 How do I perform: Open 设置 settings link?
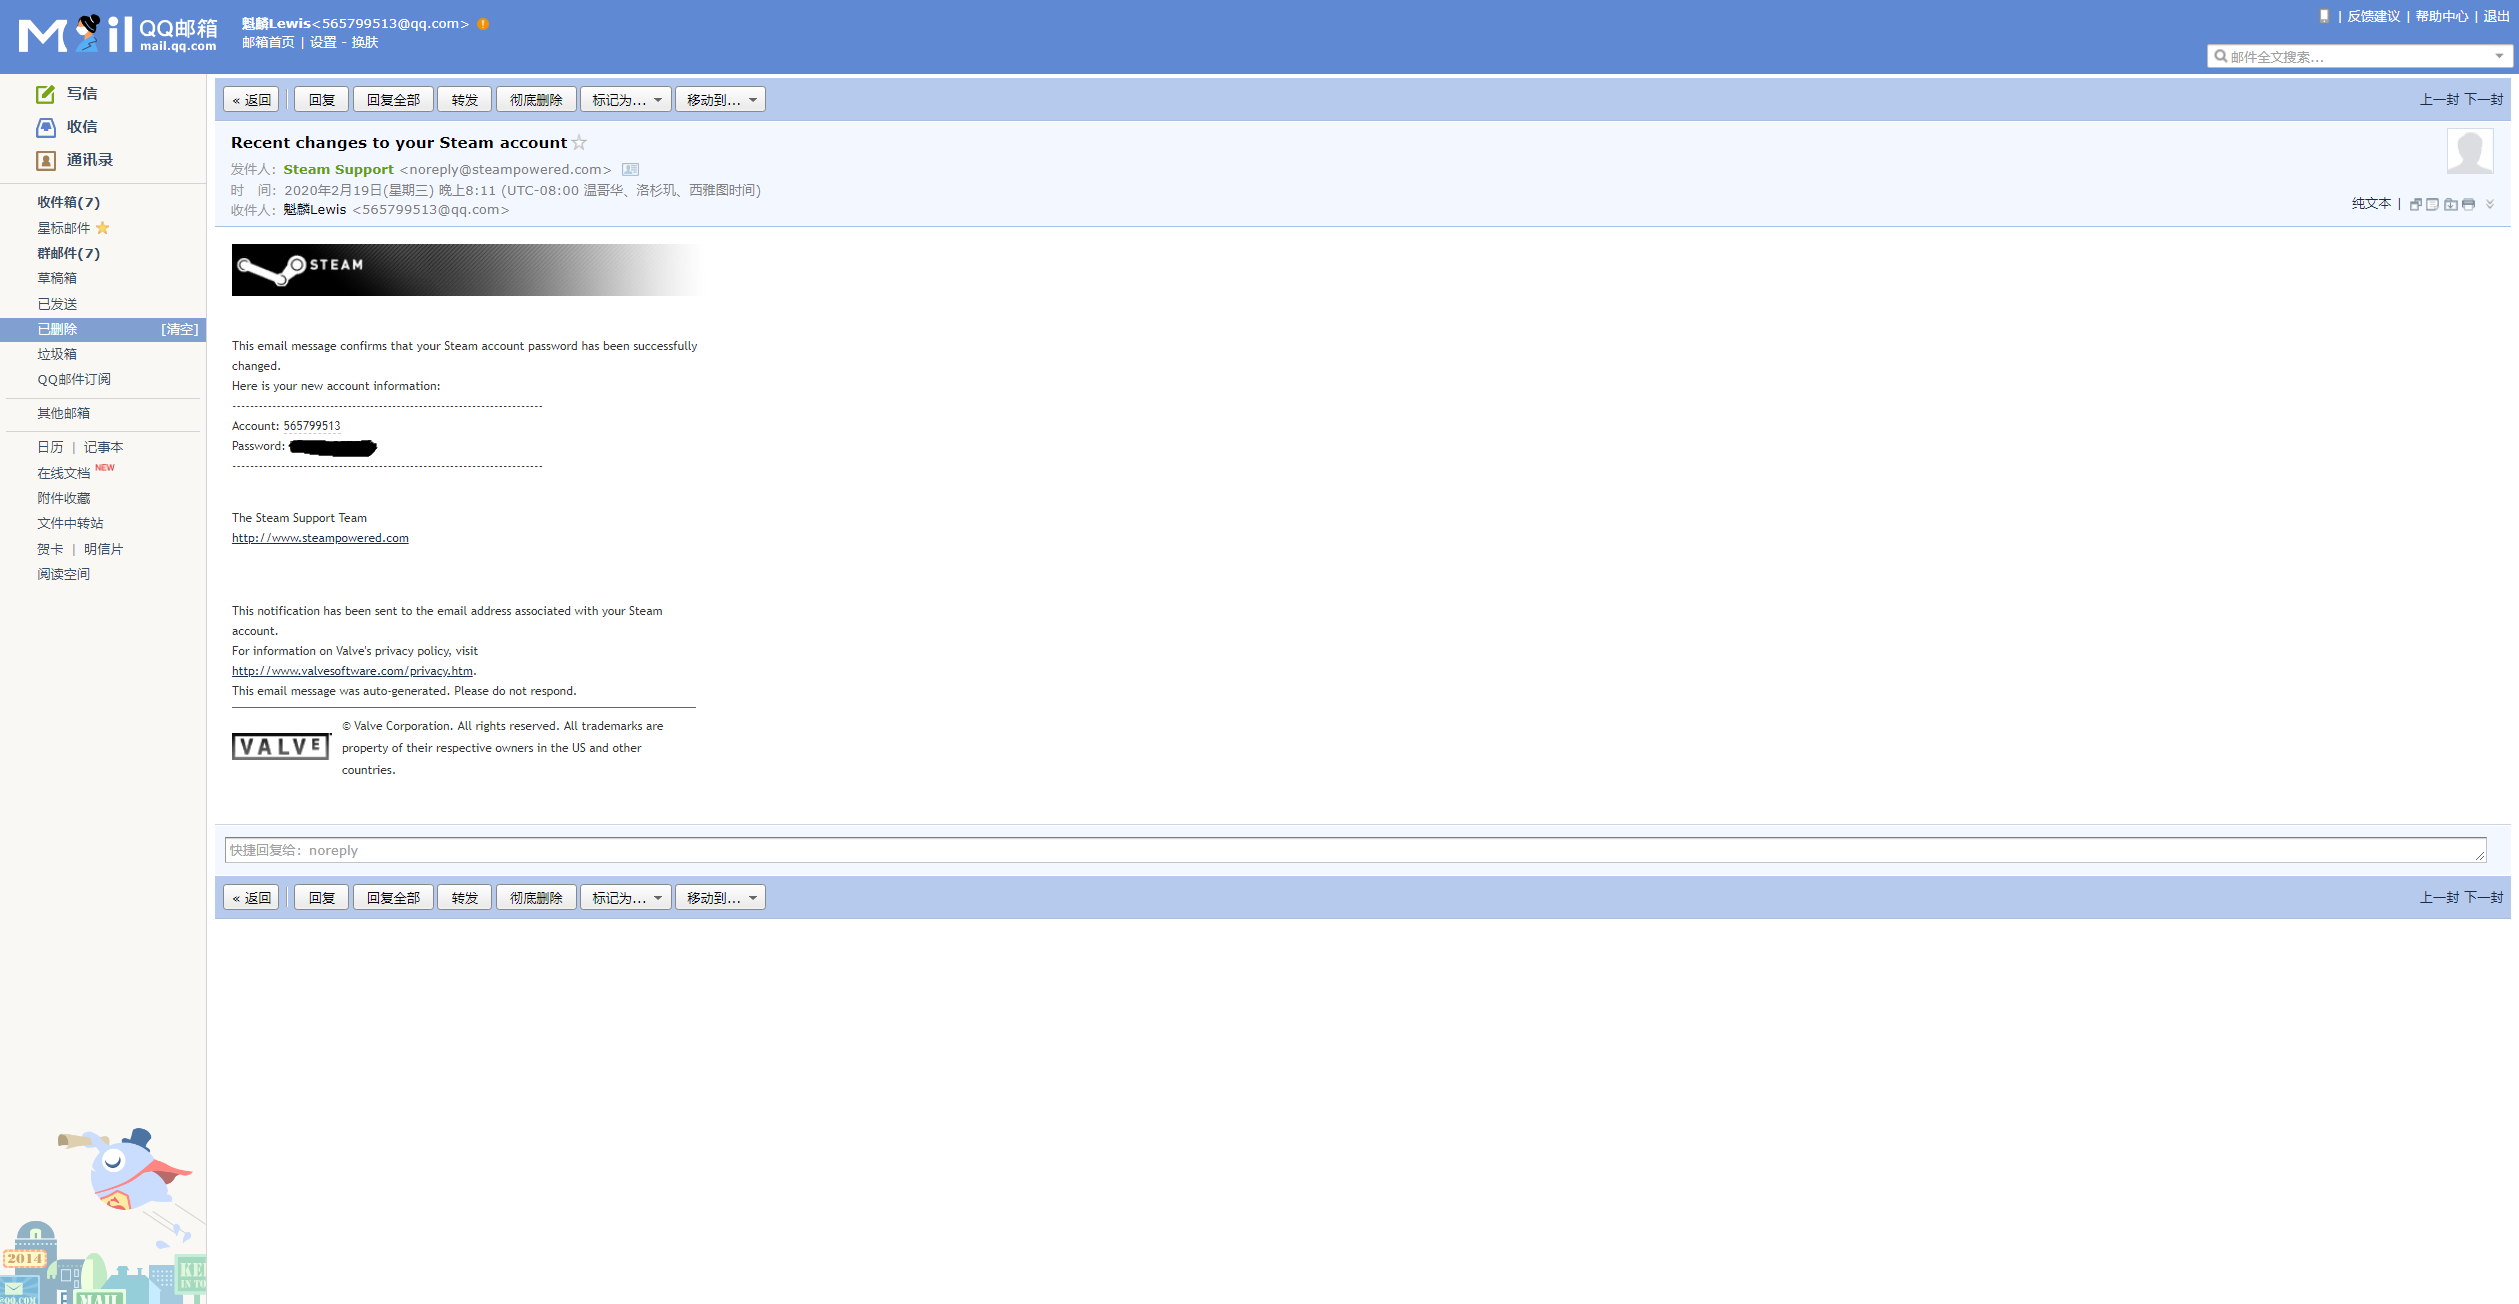tap(323, 42)
